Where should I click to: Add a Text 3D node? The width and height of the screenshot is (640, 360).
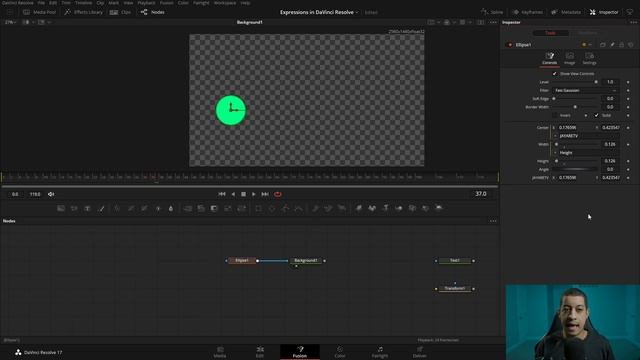pos(385,209)
